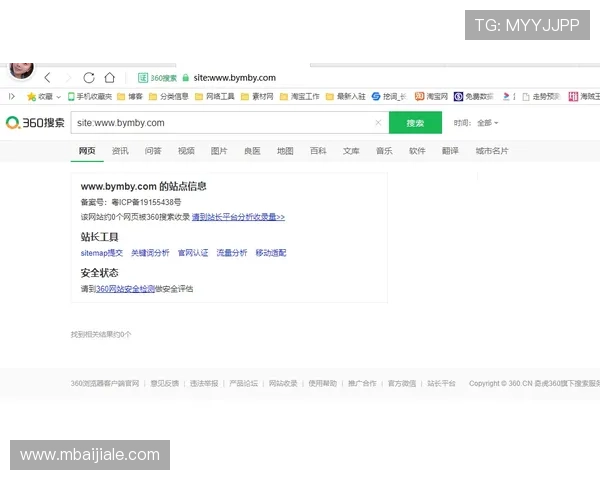600x480 pixels.
Task: Switch to the 音乐 tab
Action: pyautogui.click(x=384, y=151)
